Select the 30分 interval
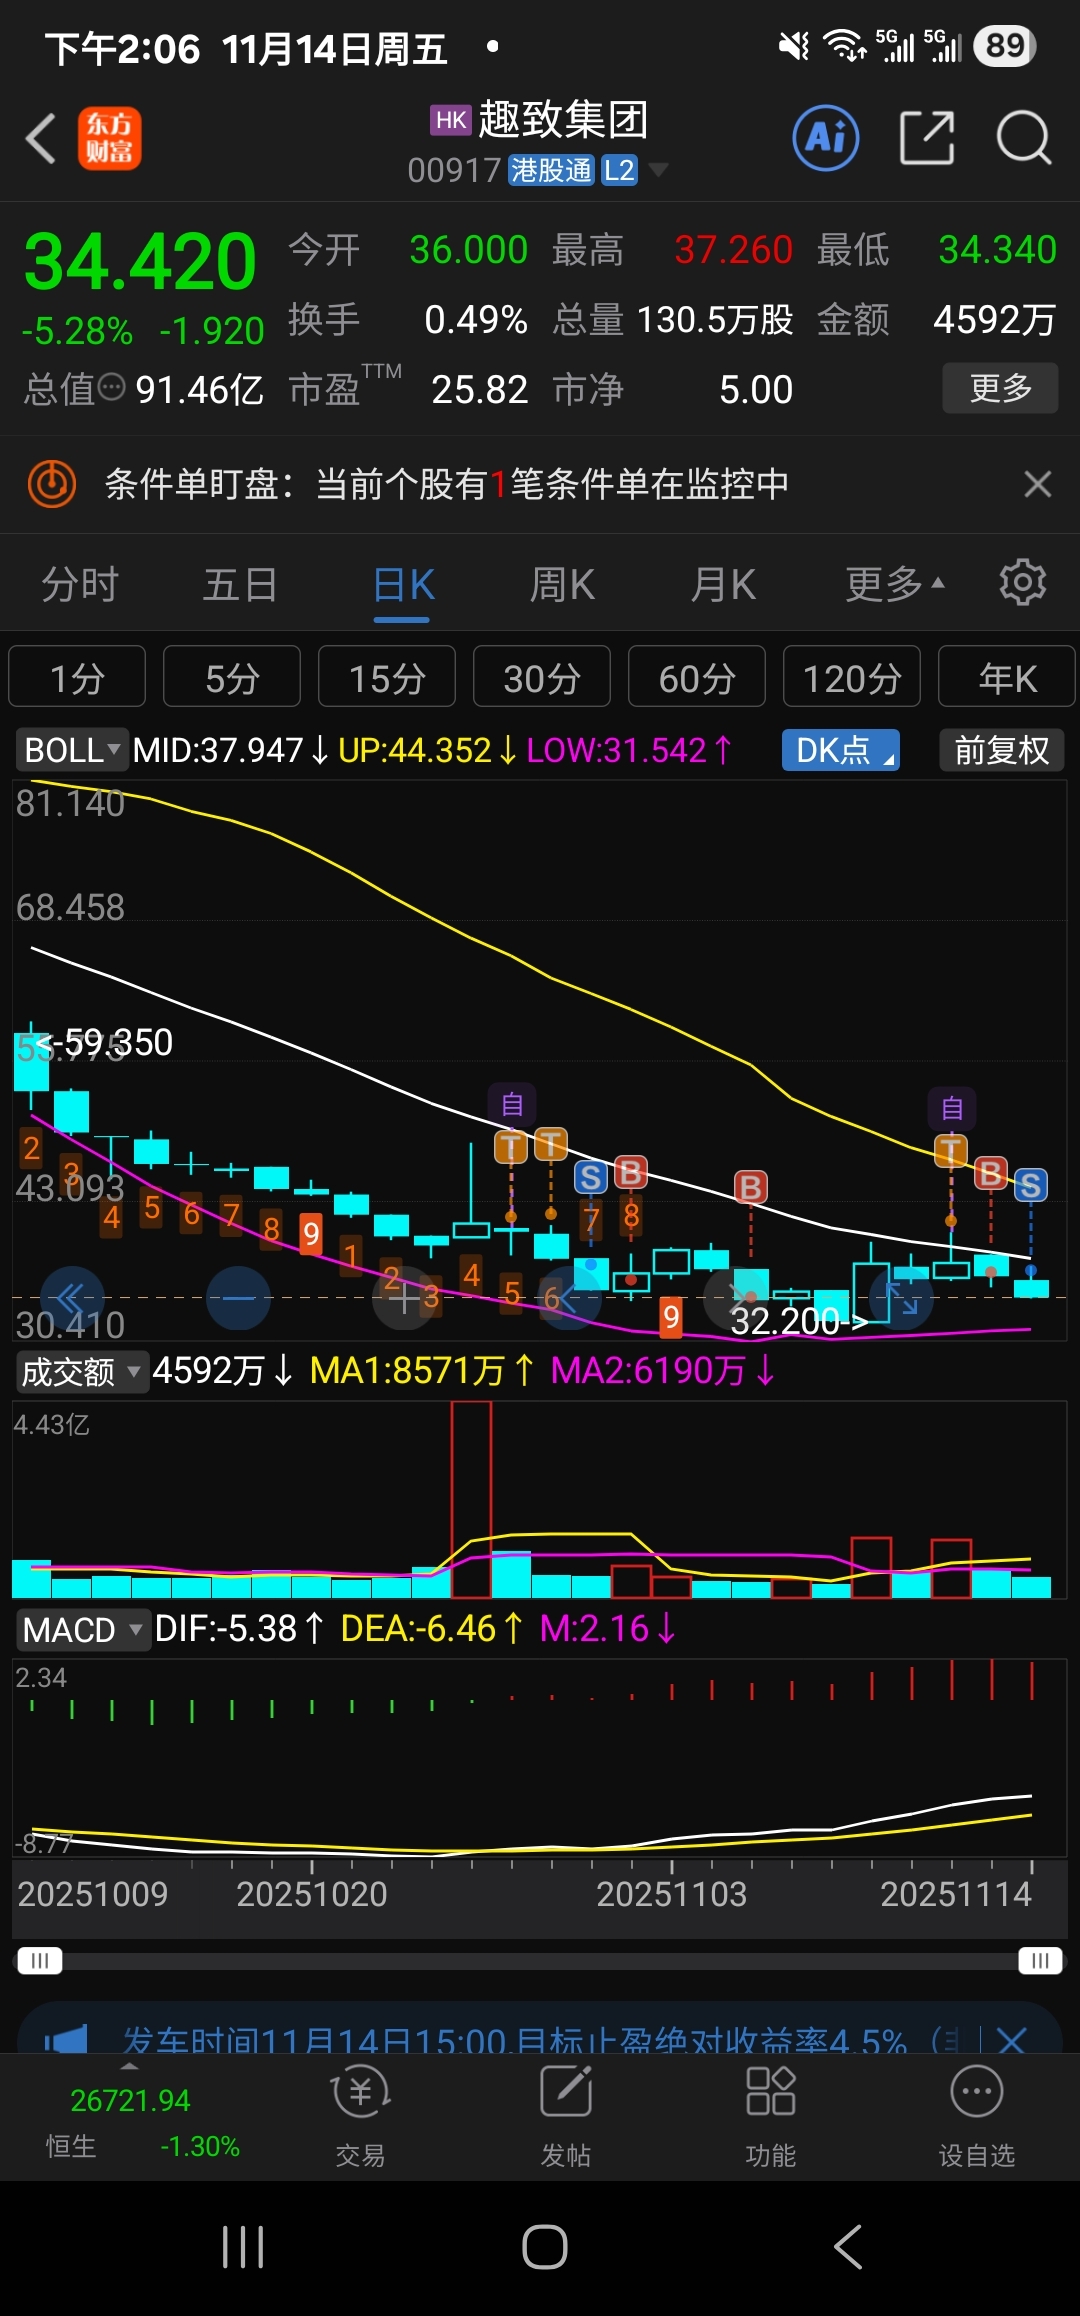Image resolution: width=1080 pixels, height=2316 pixels. click(542, 678)
